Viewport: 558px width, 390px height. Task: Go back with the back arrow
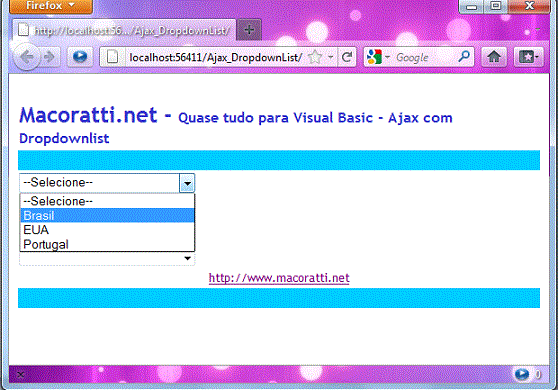pos(27,57)
